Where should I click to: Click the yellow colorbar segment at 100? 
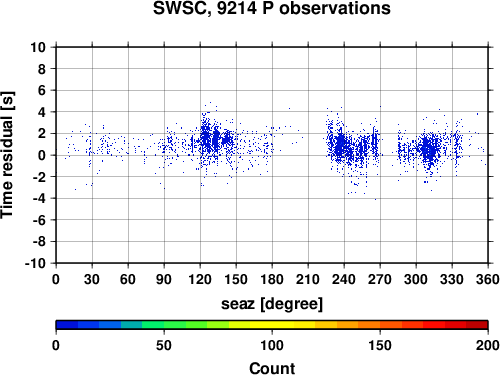272,325
